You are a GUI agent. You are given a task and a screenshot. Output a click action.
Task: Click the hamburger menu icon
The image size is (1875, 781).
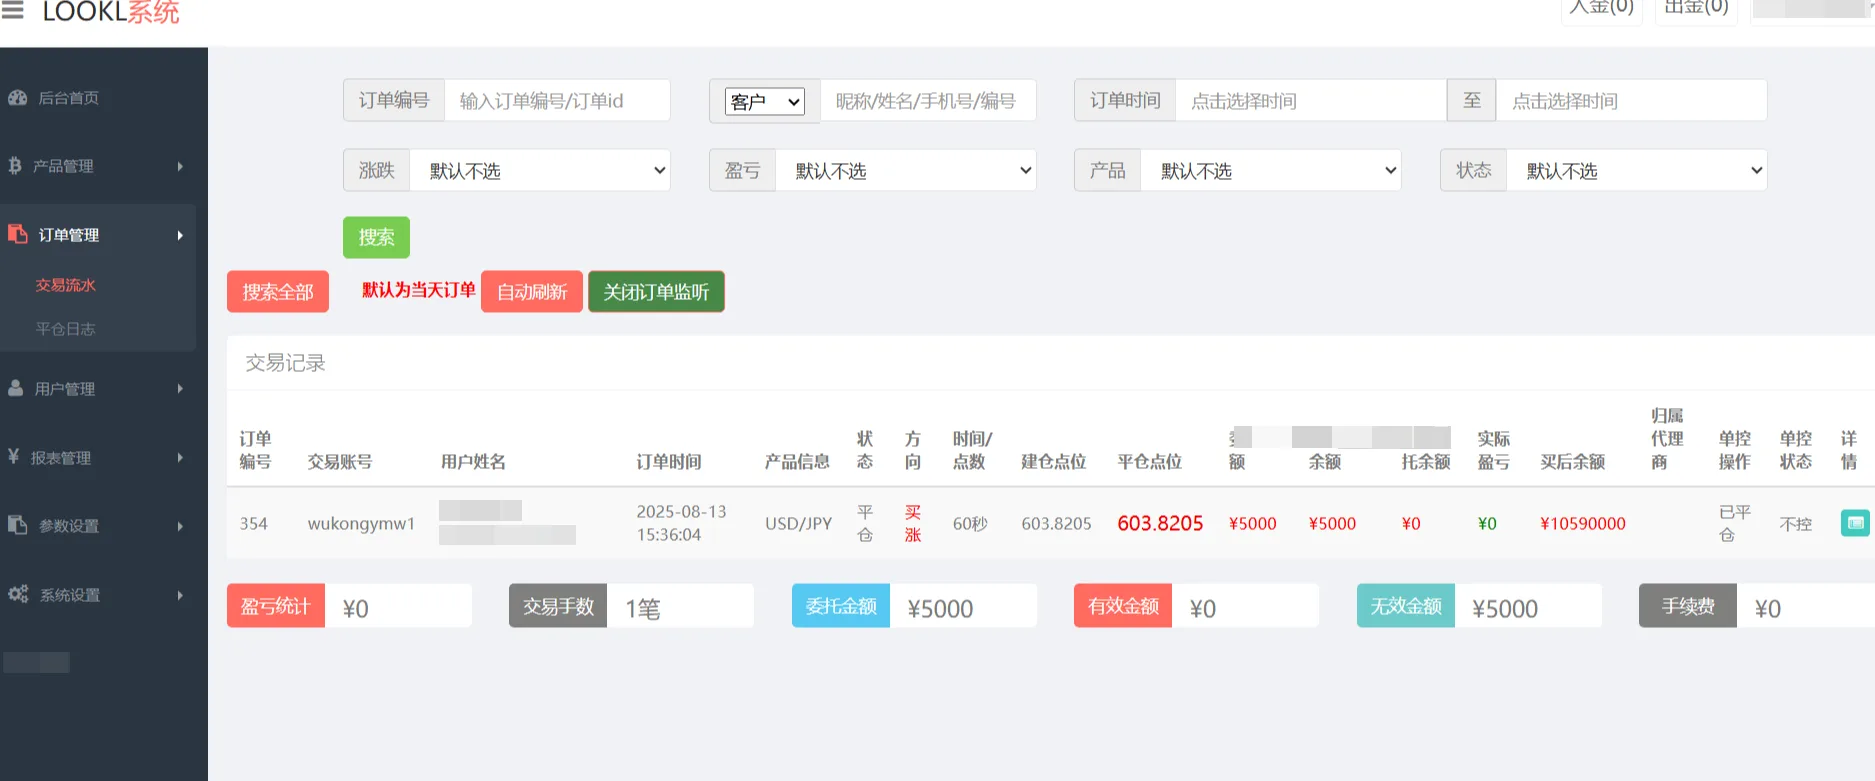(x=12, y=10)
